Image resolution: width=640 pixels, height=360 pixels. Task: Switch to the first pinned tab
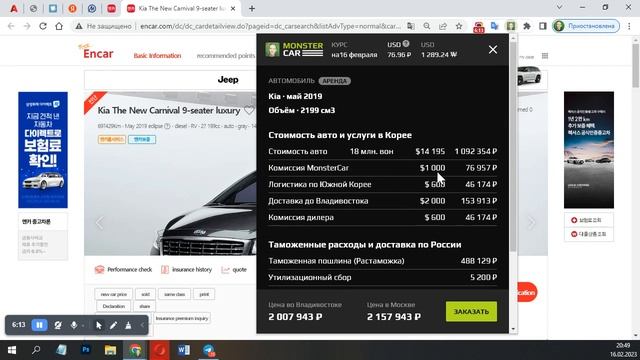[13, 9]
